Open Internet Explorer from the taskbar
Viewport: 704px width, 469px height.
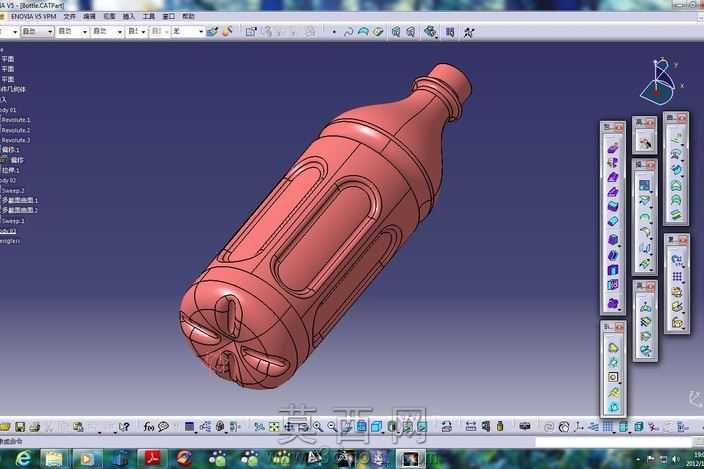click(x=23, y=459)
